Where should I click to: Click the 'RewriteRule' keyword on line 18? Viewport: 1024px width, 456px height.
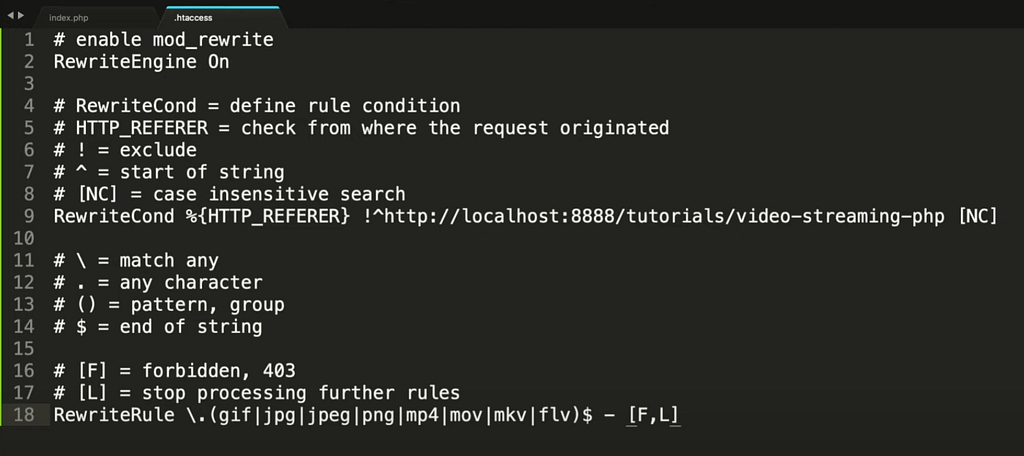click(x=114, y=415)
